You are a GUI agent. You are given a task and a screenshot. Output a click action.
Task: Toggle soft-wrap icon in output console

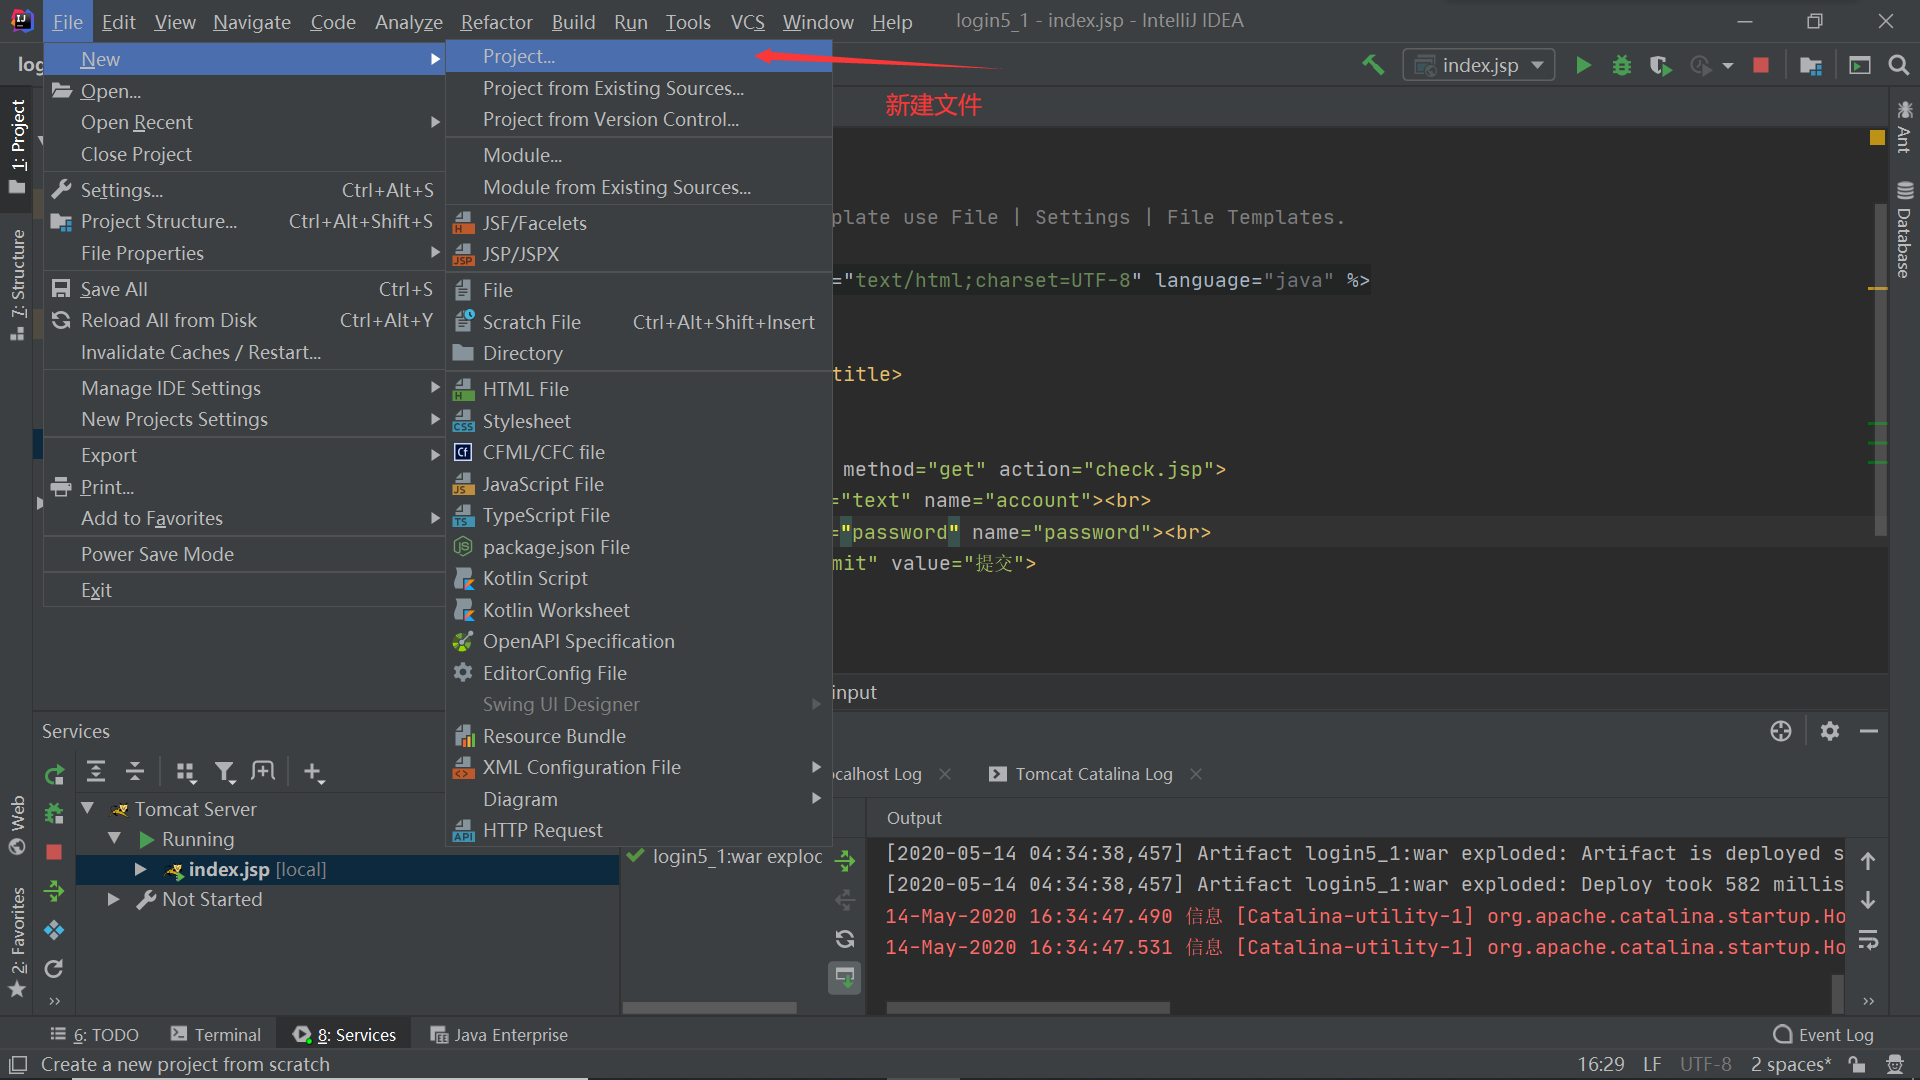tap(1868, 940)
